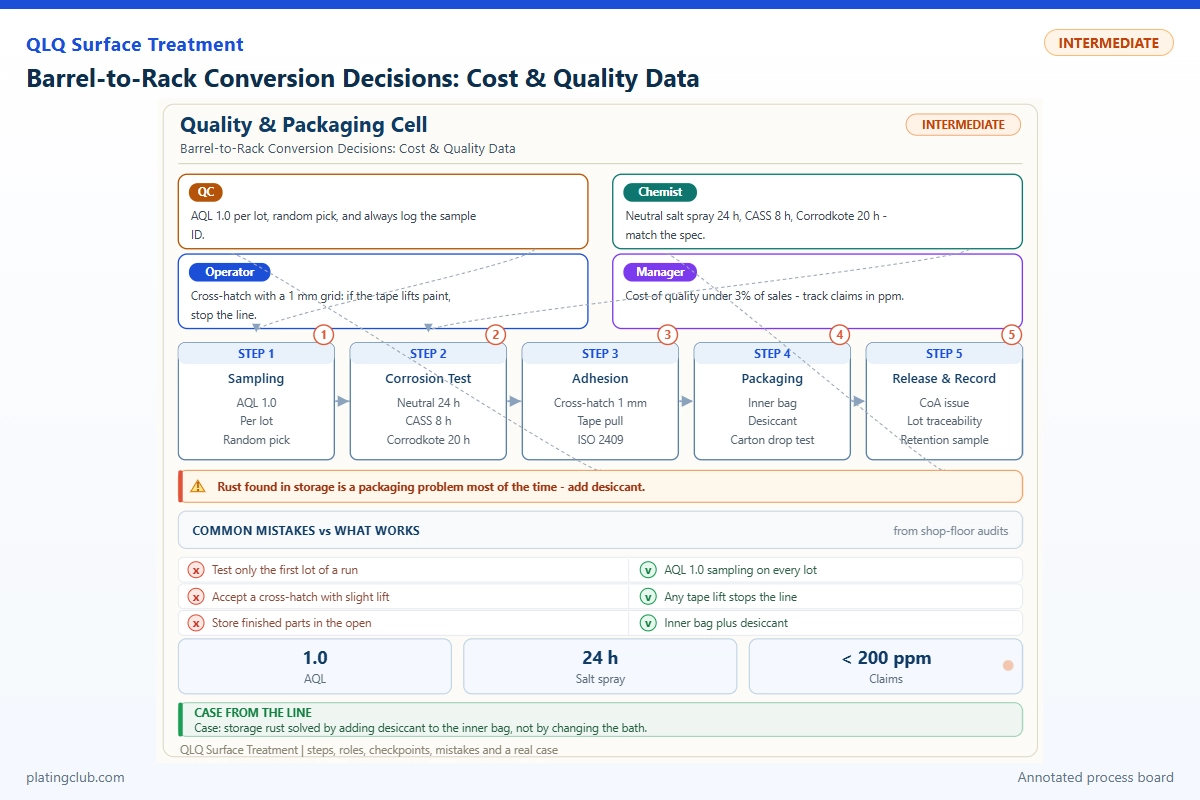This screenshot has height=800, width=1200.
Task: Click 'Corrodkote 20 h' in the Corrosion Test step
Action: coord(428,440)
